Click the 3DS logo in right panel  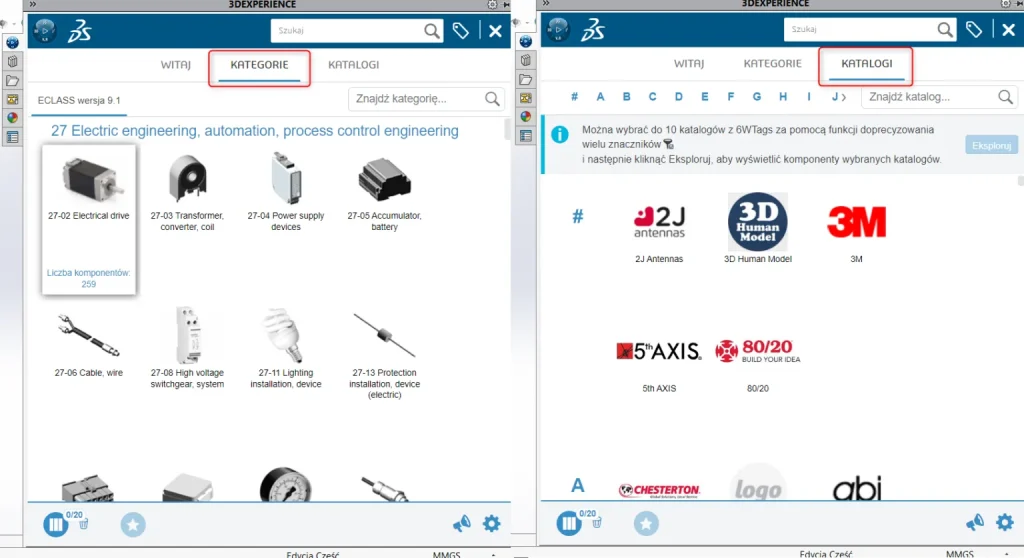coord(593,29)
